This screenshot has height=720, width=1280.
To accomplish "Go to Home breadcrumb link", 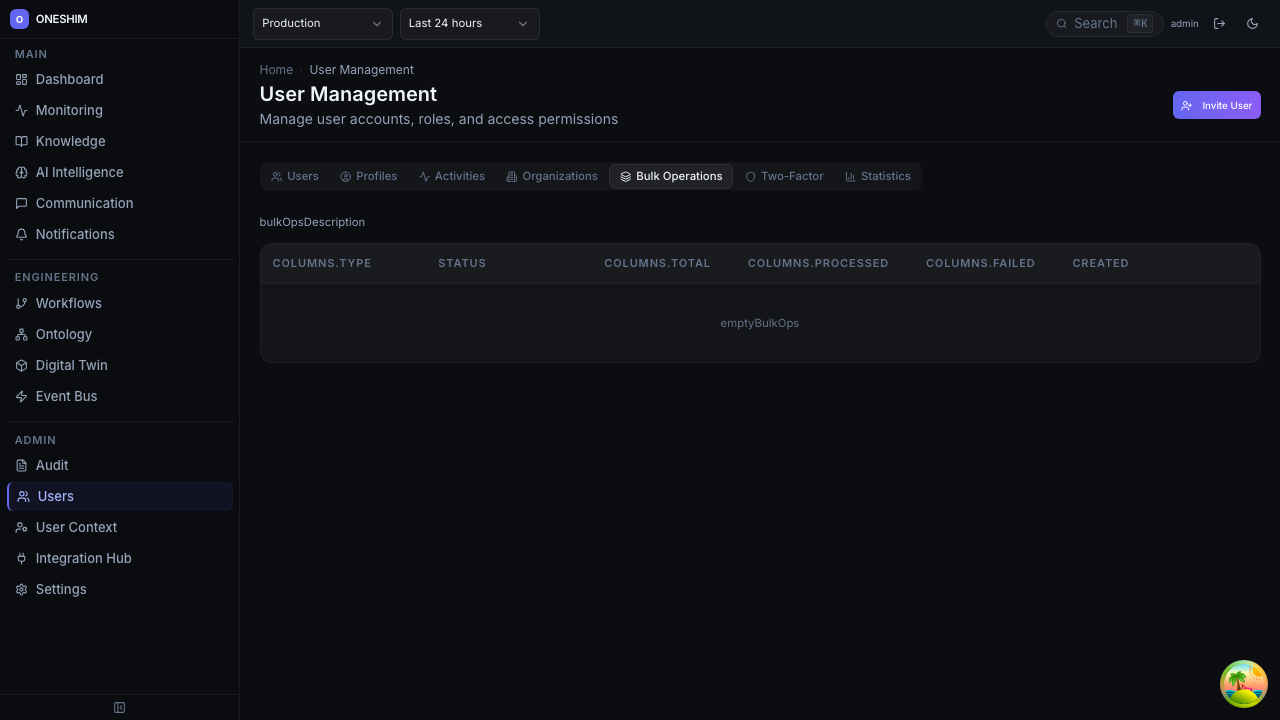I will coord(276,70).
